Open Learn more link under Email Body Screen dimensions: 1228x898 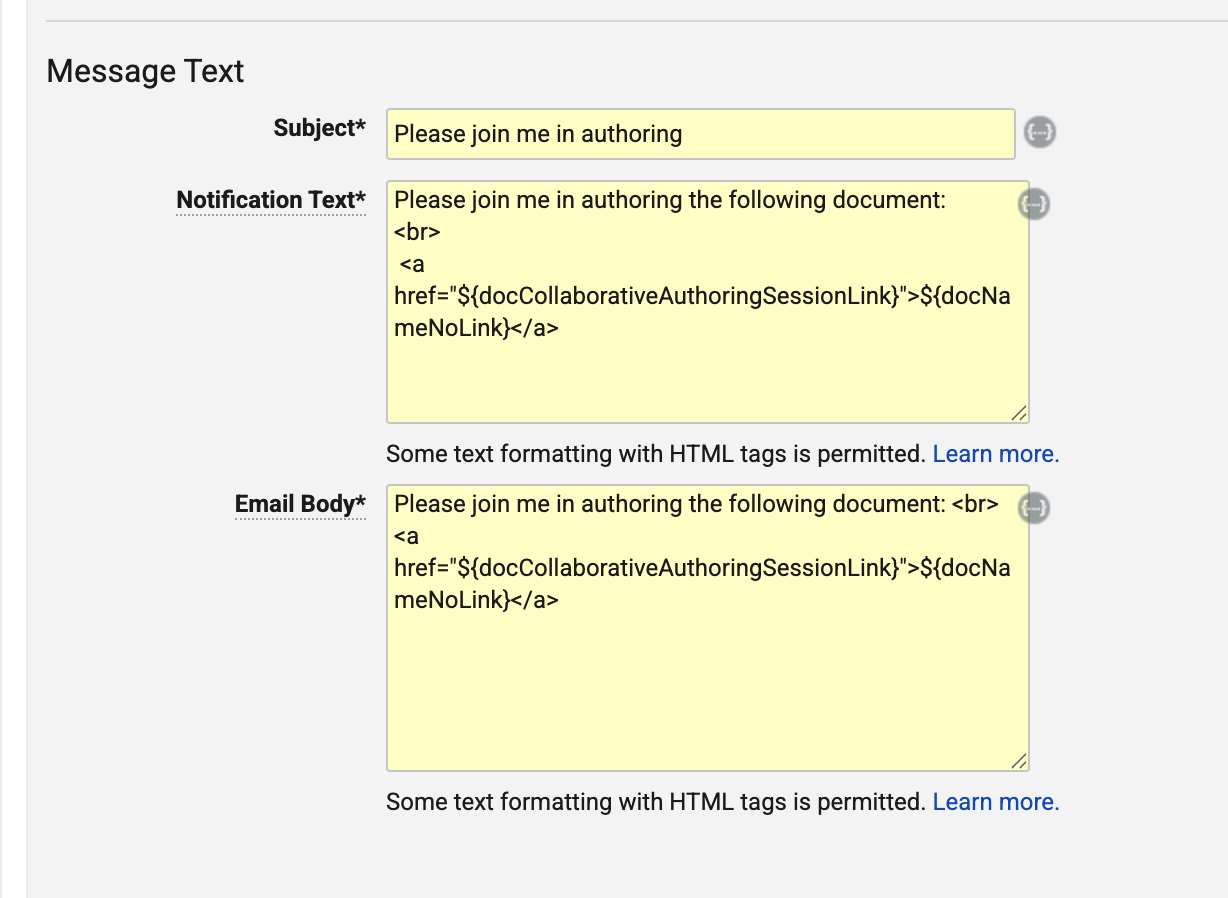995,802
